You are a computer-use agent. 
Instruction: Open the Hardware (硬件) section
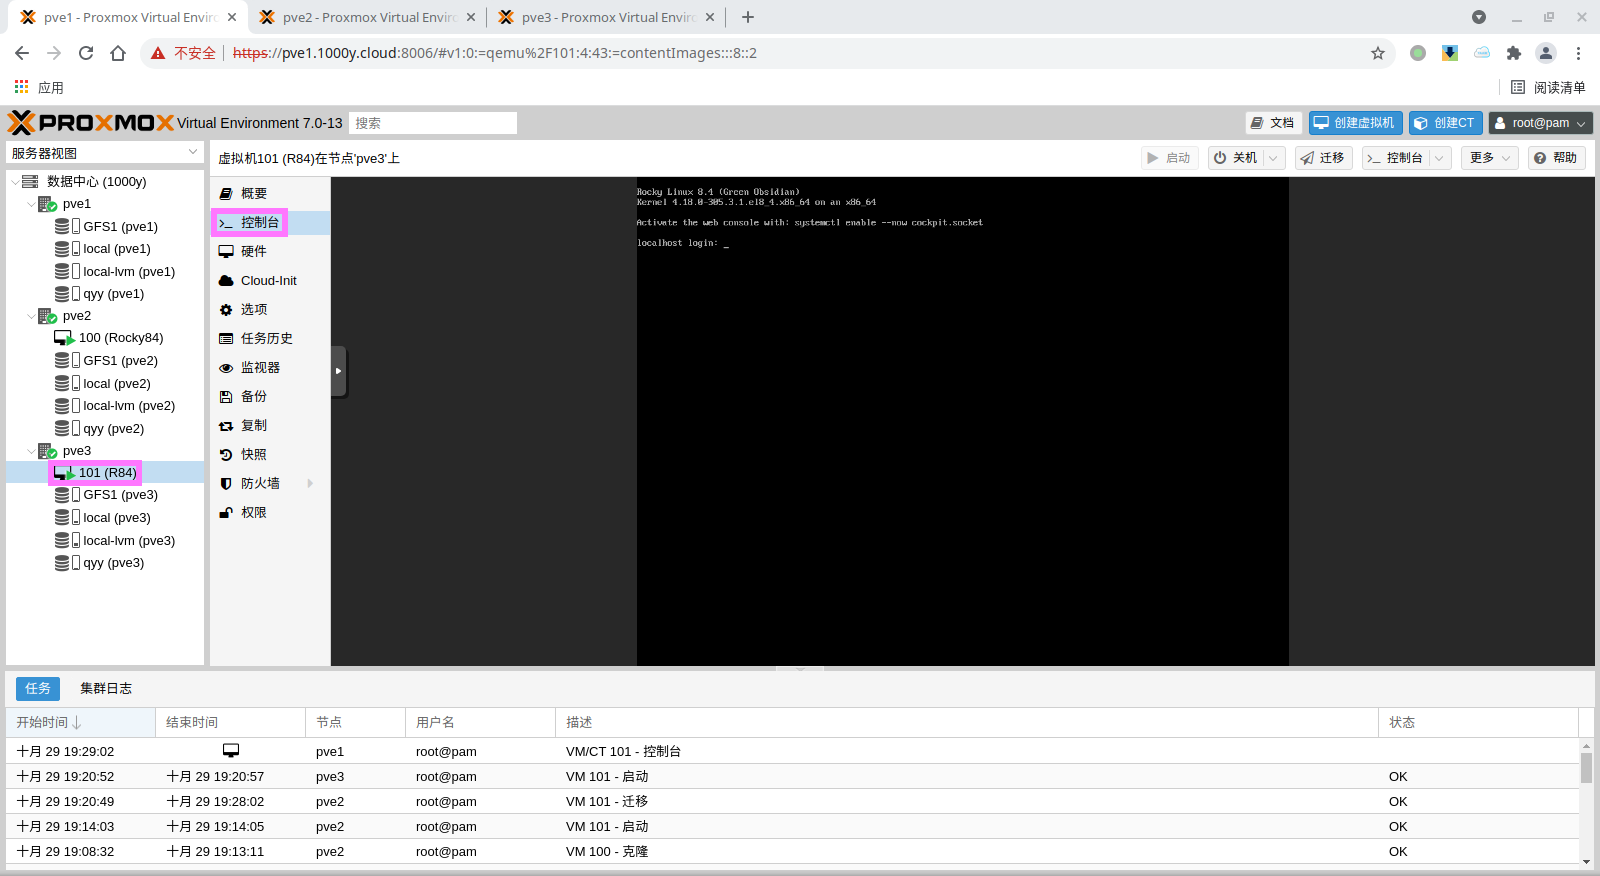[x=253, y=251]
